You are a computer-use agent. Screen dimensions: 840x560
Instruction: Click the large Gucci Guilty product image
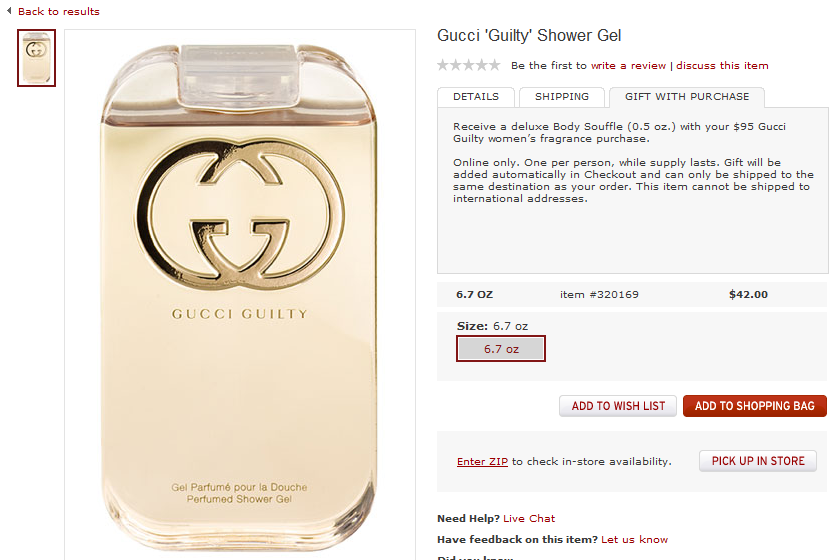coord(239,295)
